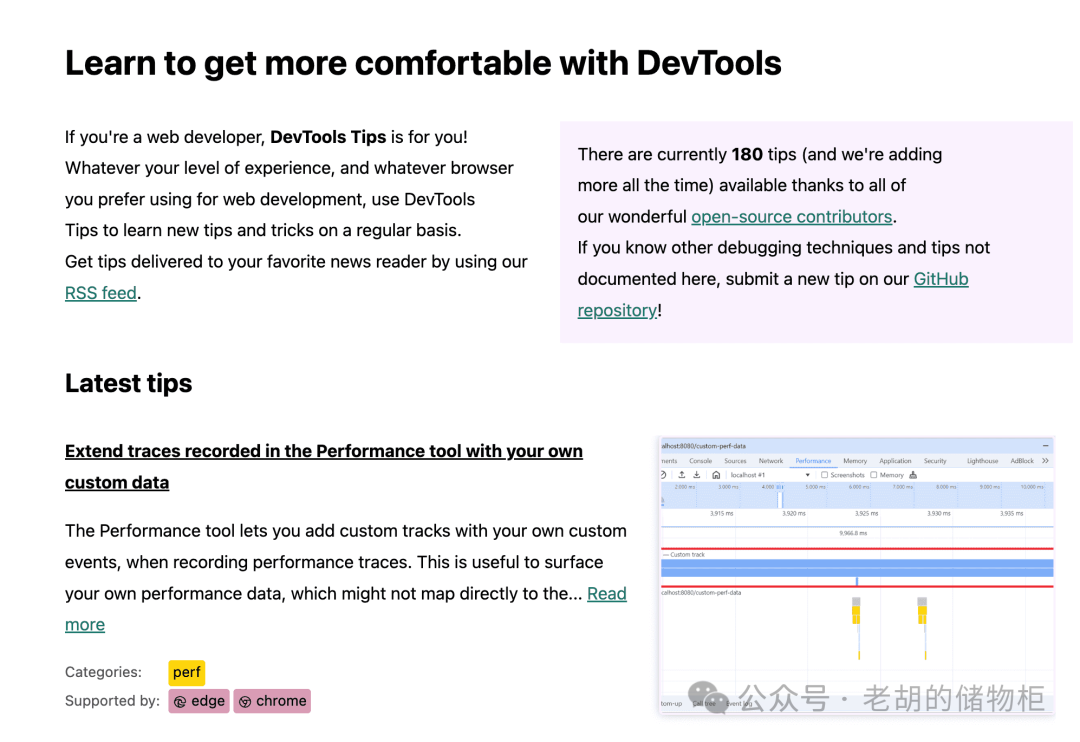Open the Security tab in the DevTools screenshot
Screen dimensions: 1080x742
pyautogui.click(x=935, y=461)
